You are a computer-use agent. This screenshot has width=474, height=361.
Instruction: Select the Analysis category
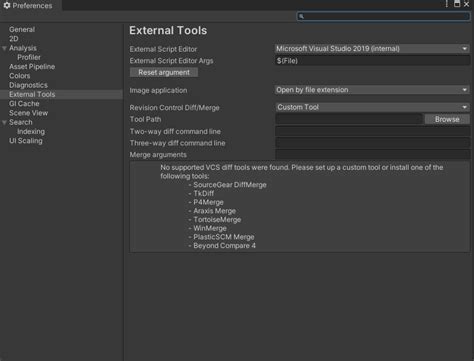pos(23,48)
